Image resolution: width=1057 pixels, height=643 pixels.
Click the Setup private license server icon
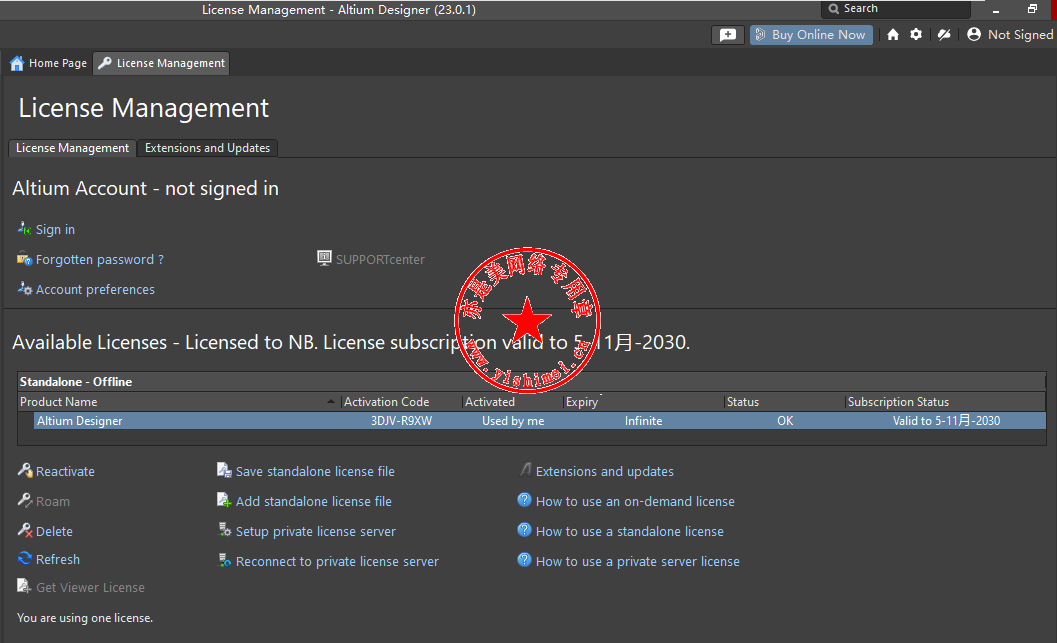click(224, 530)
